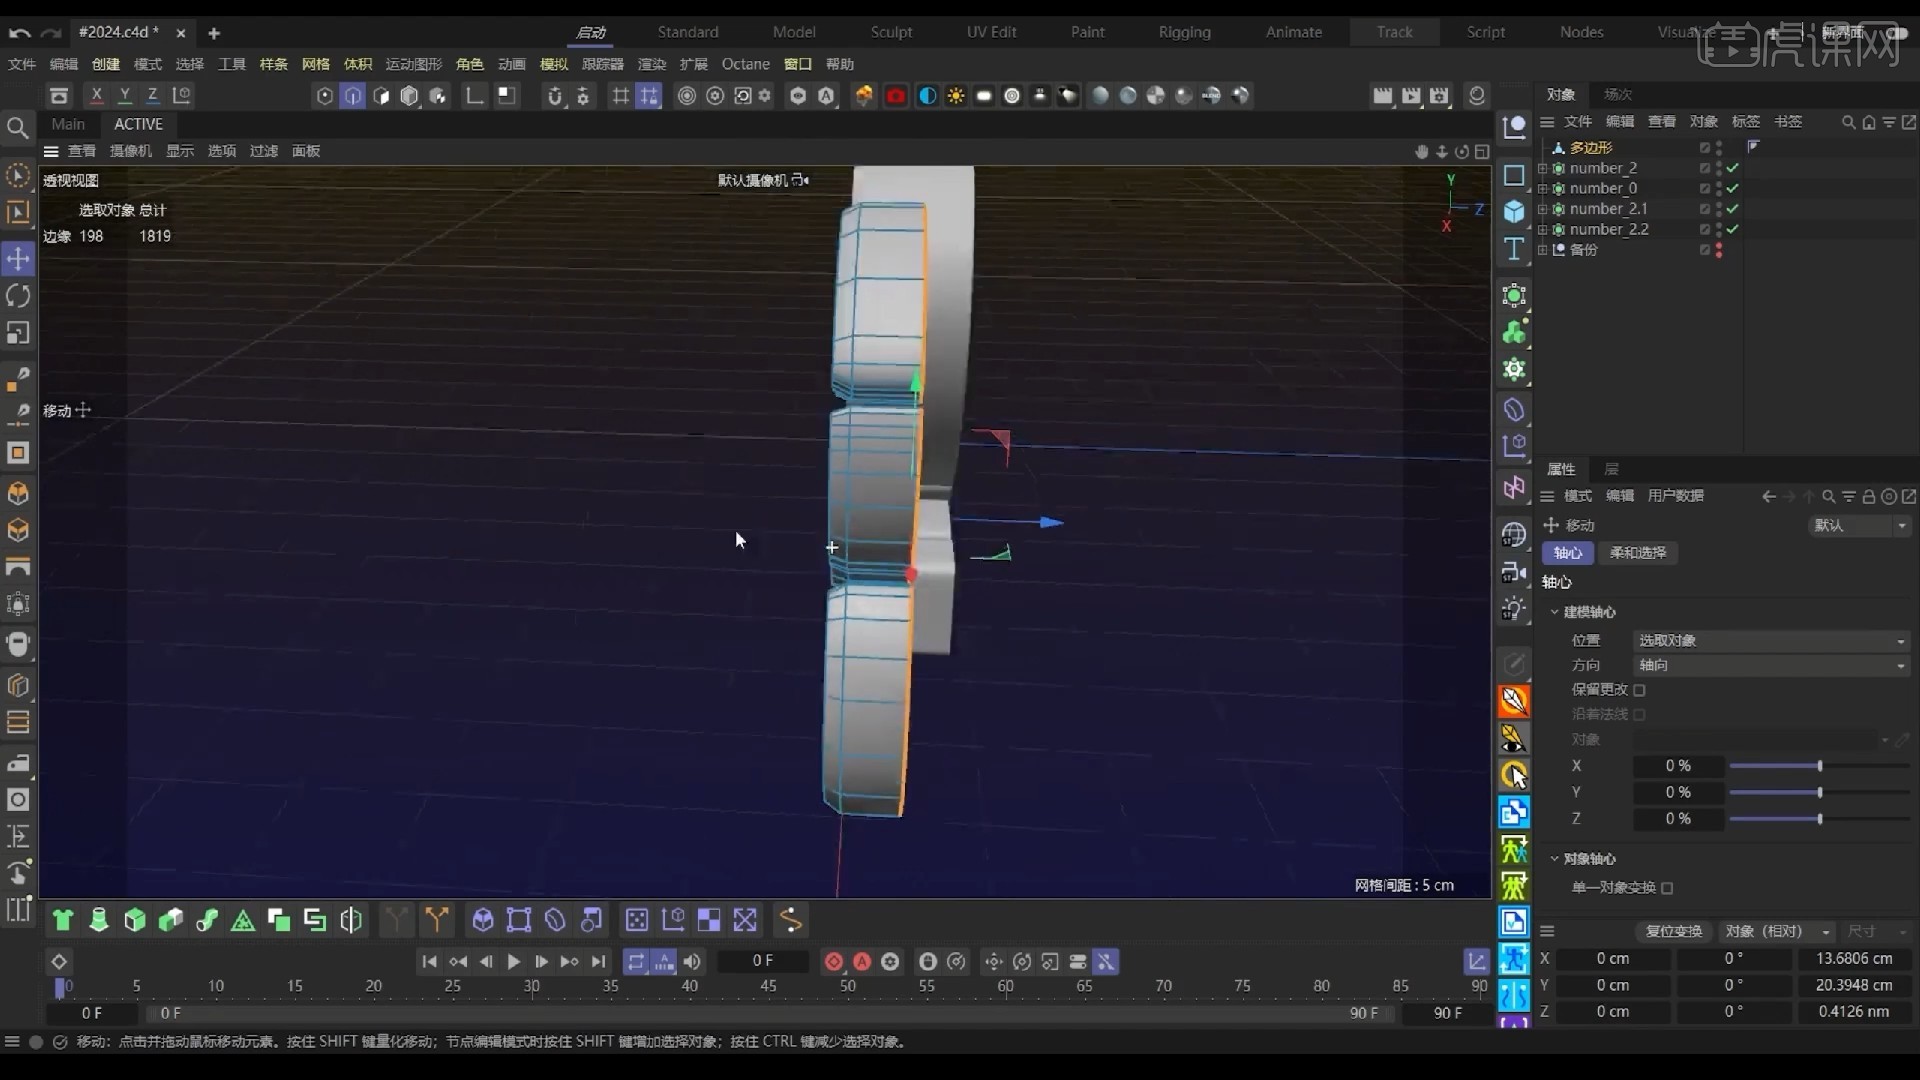This screenshot has width=1920, height=1080.
Task: Open the 位置 选取对象 dropdown
Action: tap(1771, 641)
